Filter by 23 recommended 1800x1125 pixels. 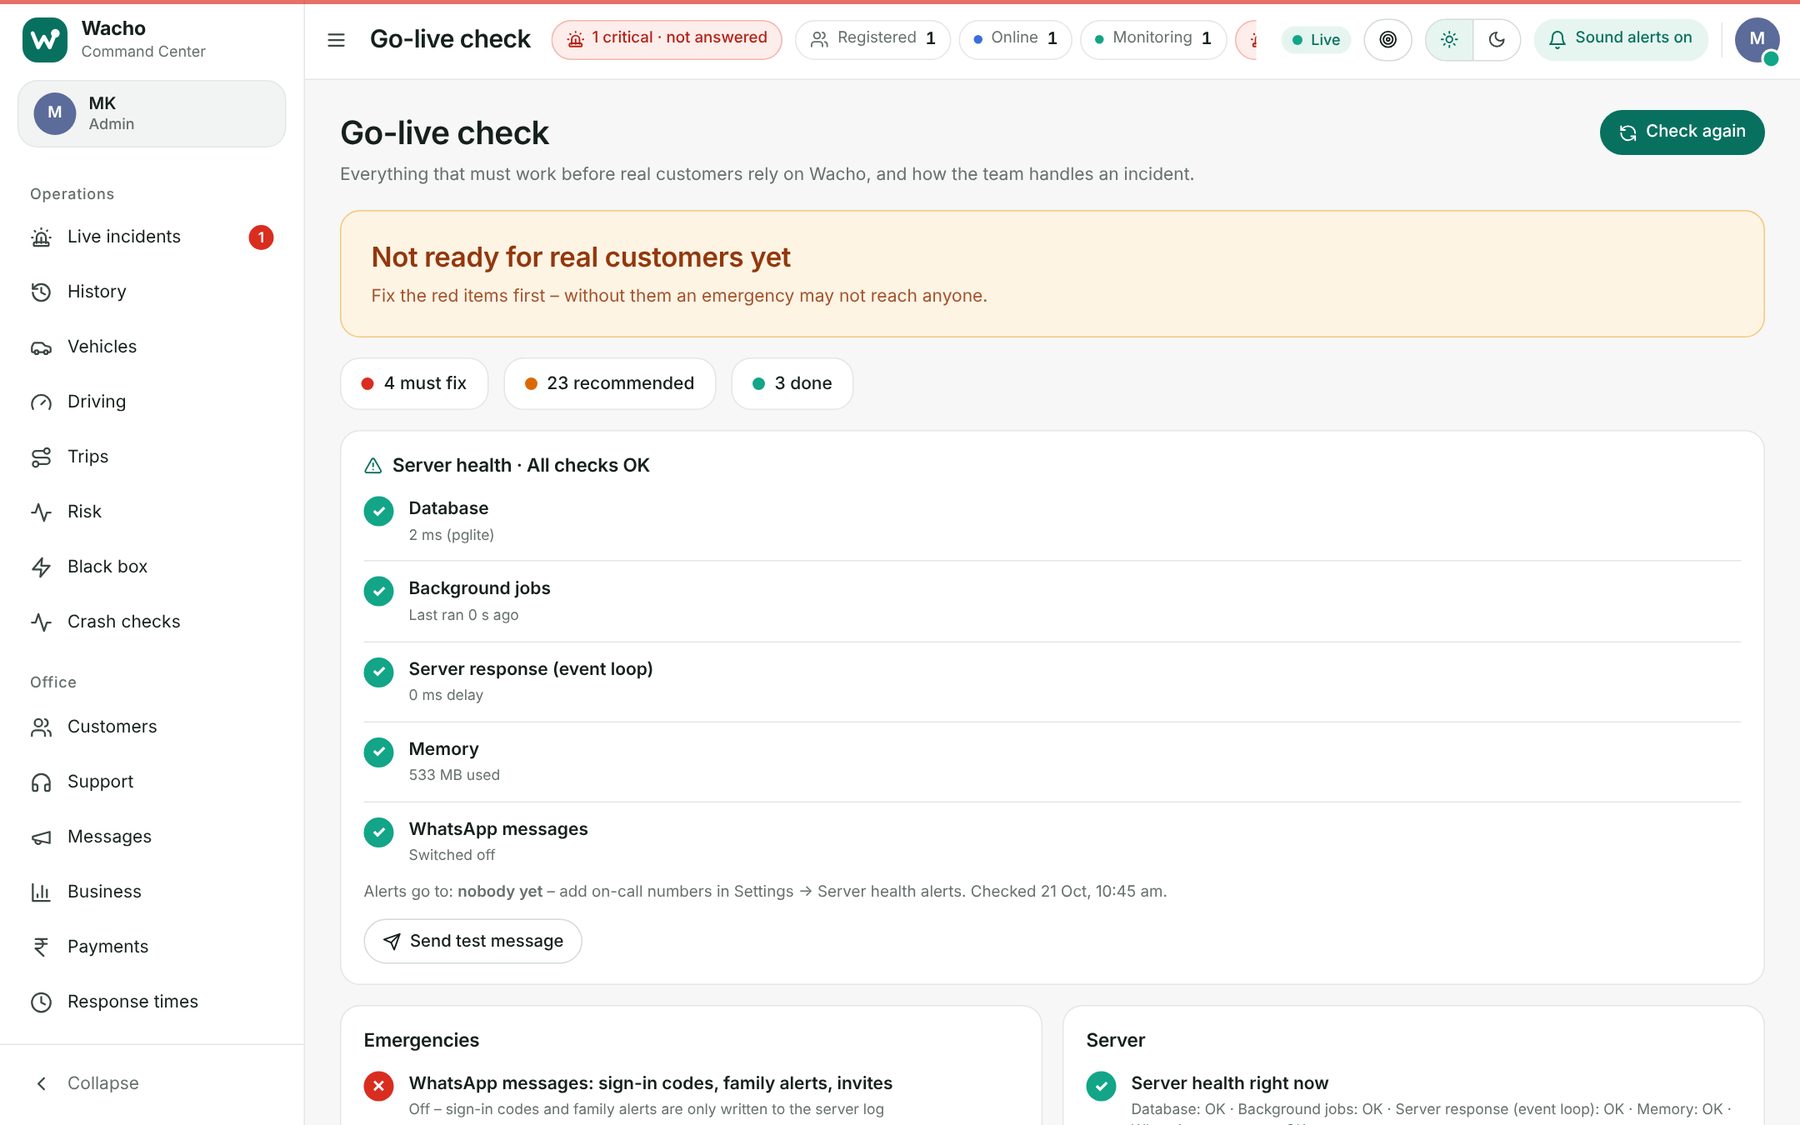tap(610, 384)
